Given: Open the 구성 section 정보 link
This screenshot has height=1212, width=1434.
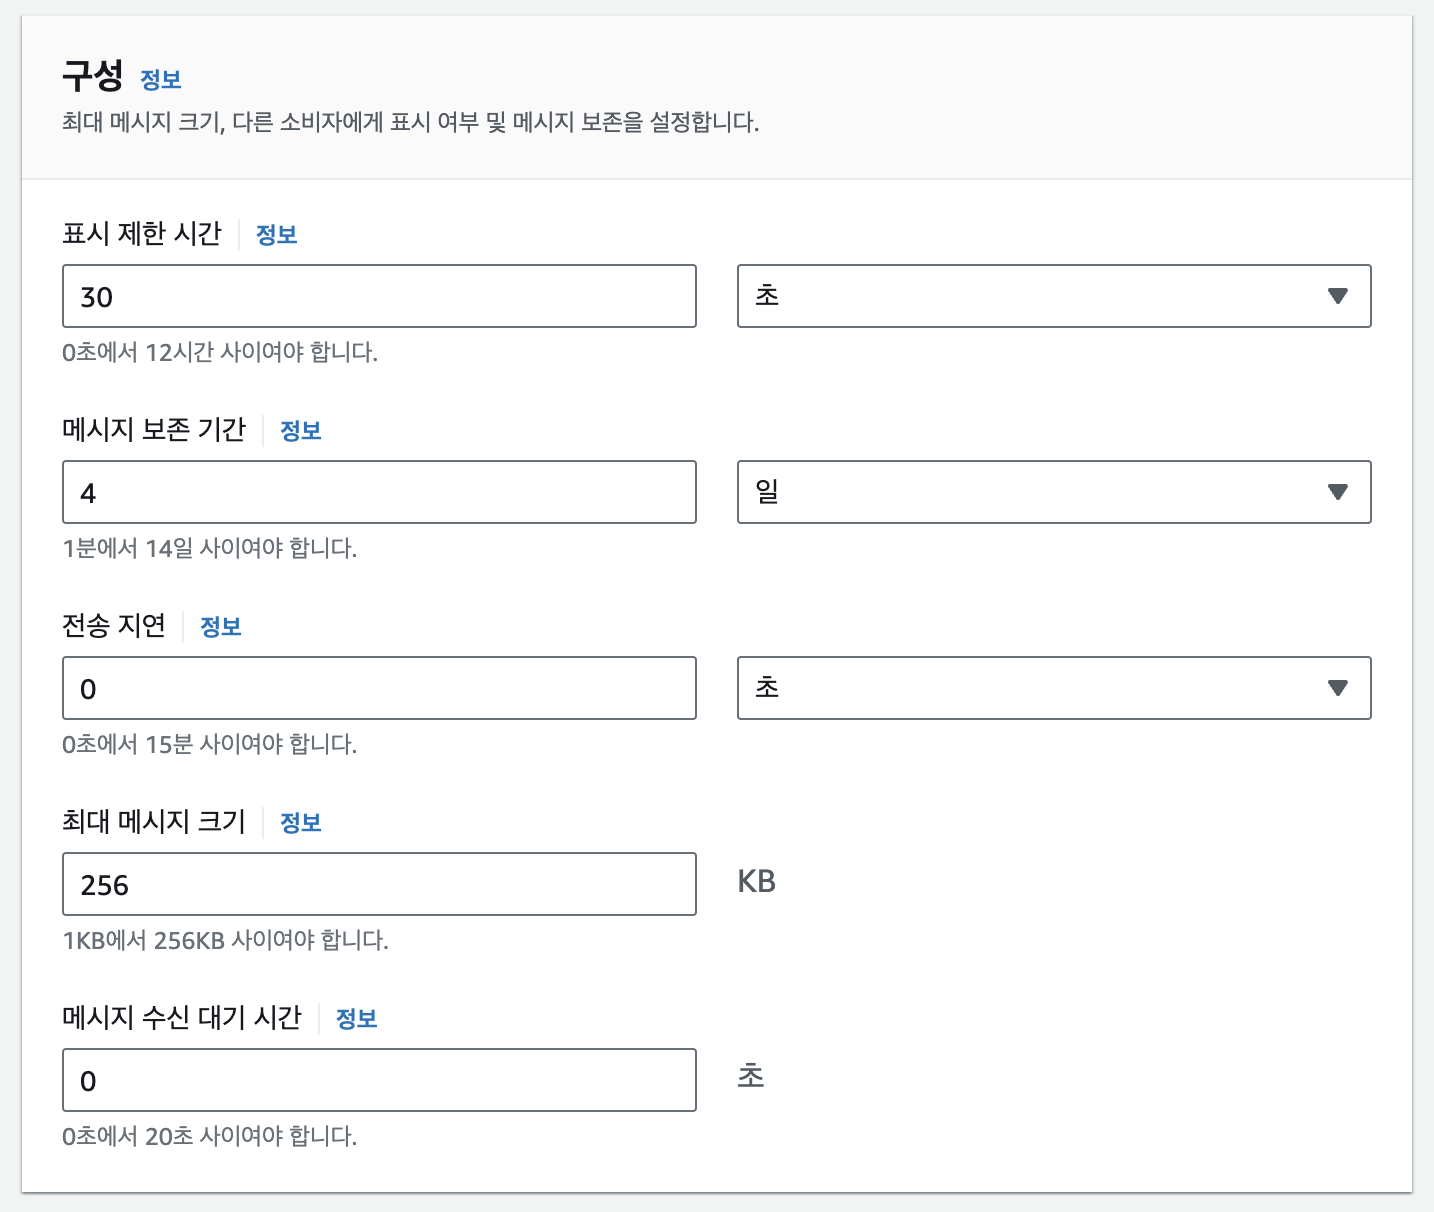Looking at the screenshot, I should [161, 80].
